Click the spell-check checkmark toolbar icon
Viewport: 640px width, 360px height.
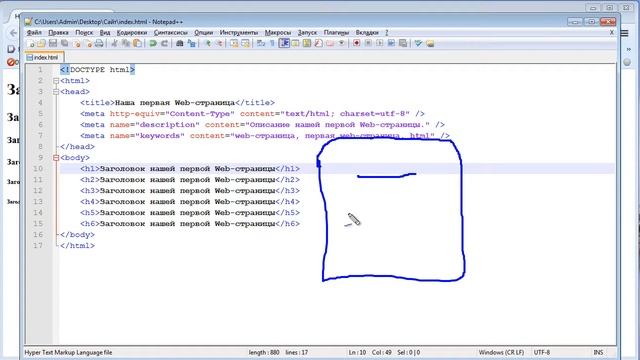point(419,43)
